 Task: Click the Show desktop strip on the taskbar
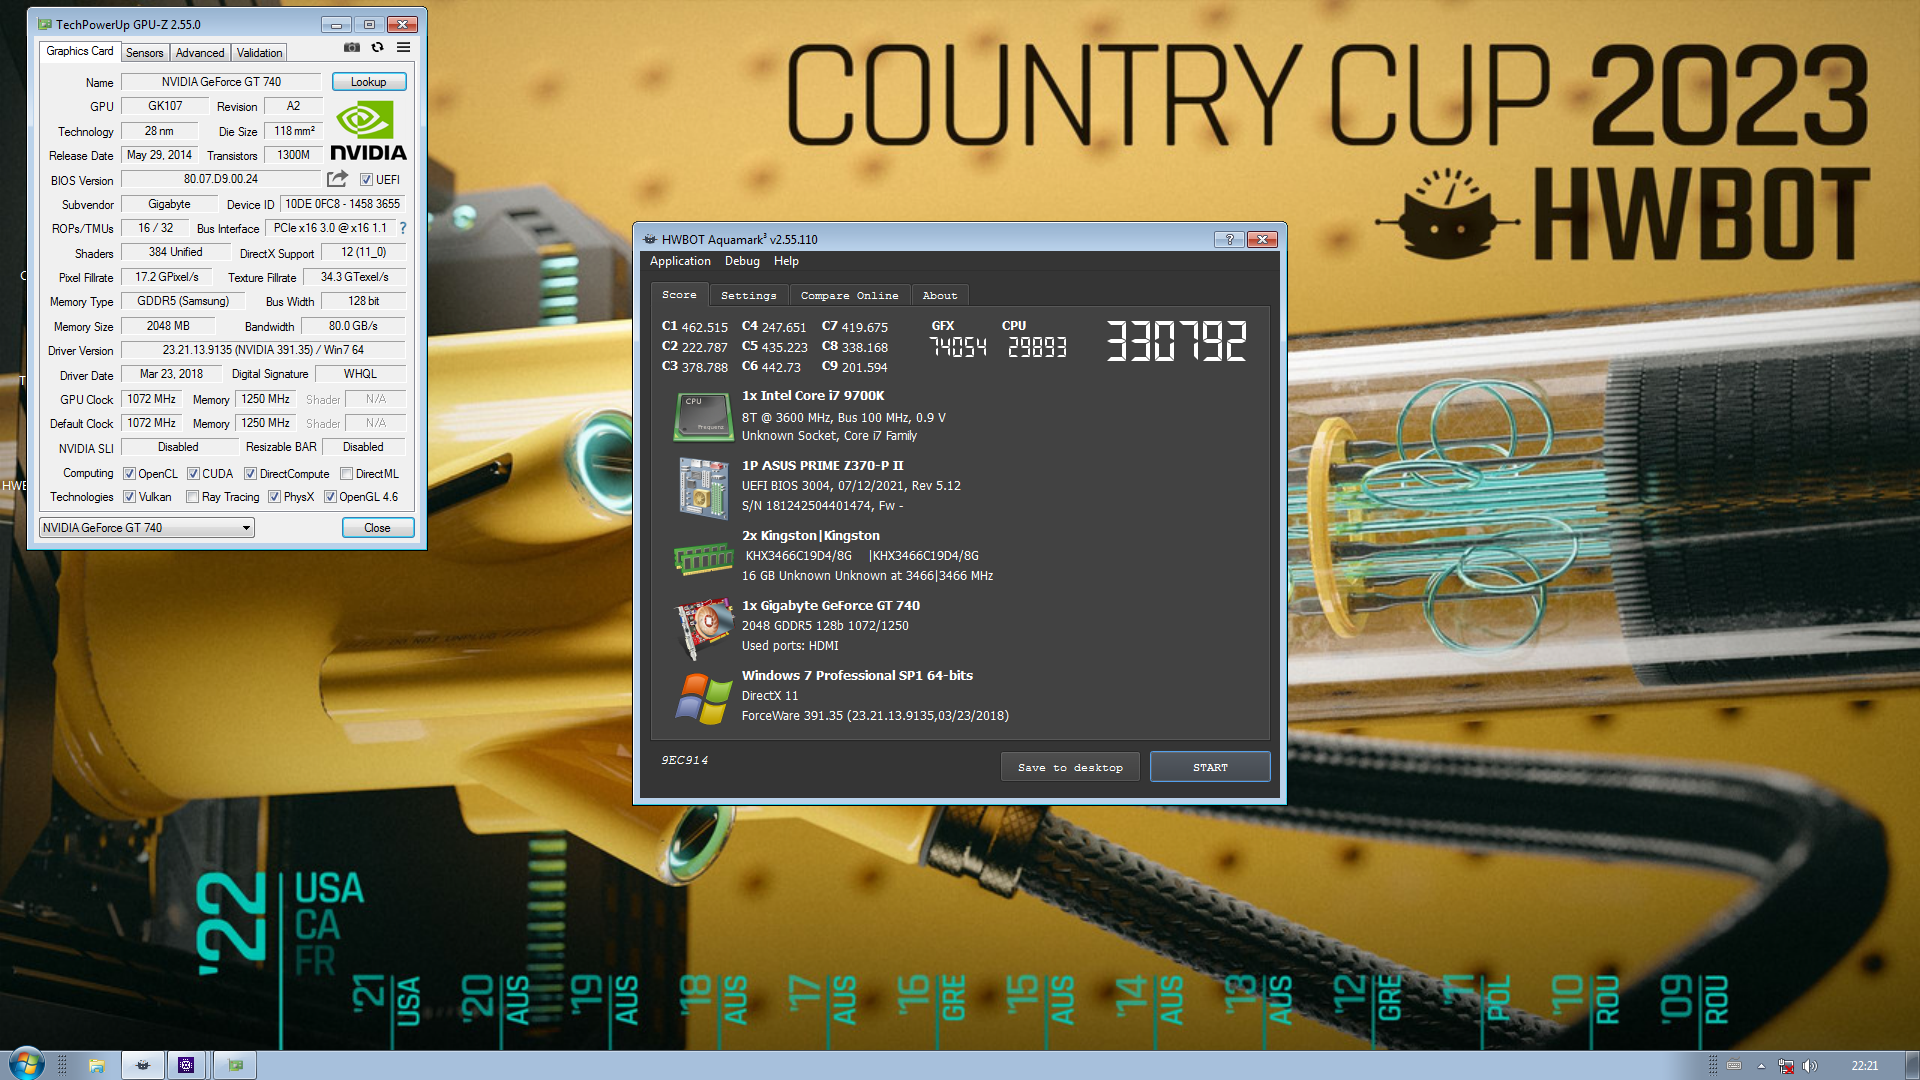pyautogui.click(x=1911, y=1065)
